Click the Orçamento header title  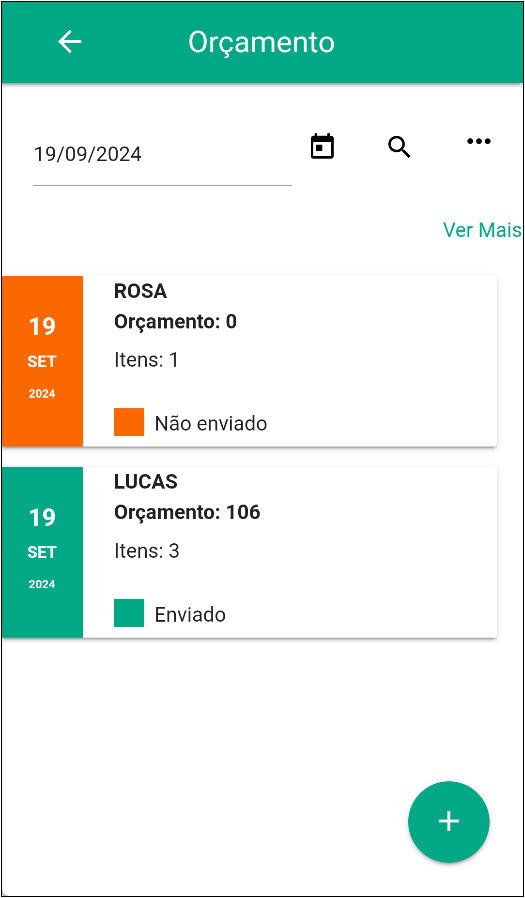coord(262,43)
